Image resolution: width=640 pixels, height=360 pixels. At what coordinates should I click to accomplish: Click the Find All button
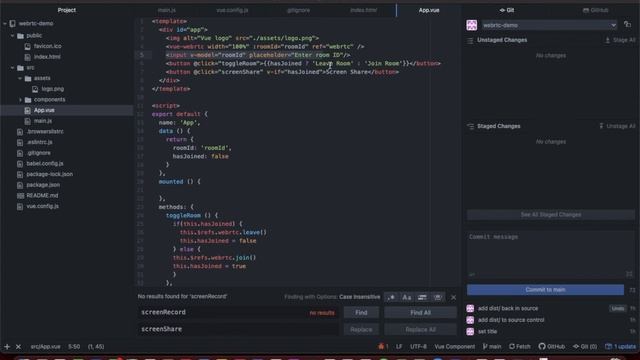pyautogui.click(x=420, y=313)
